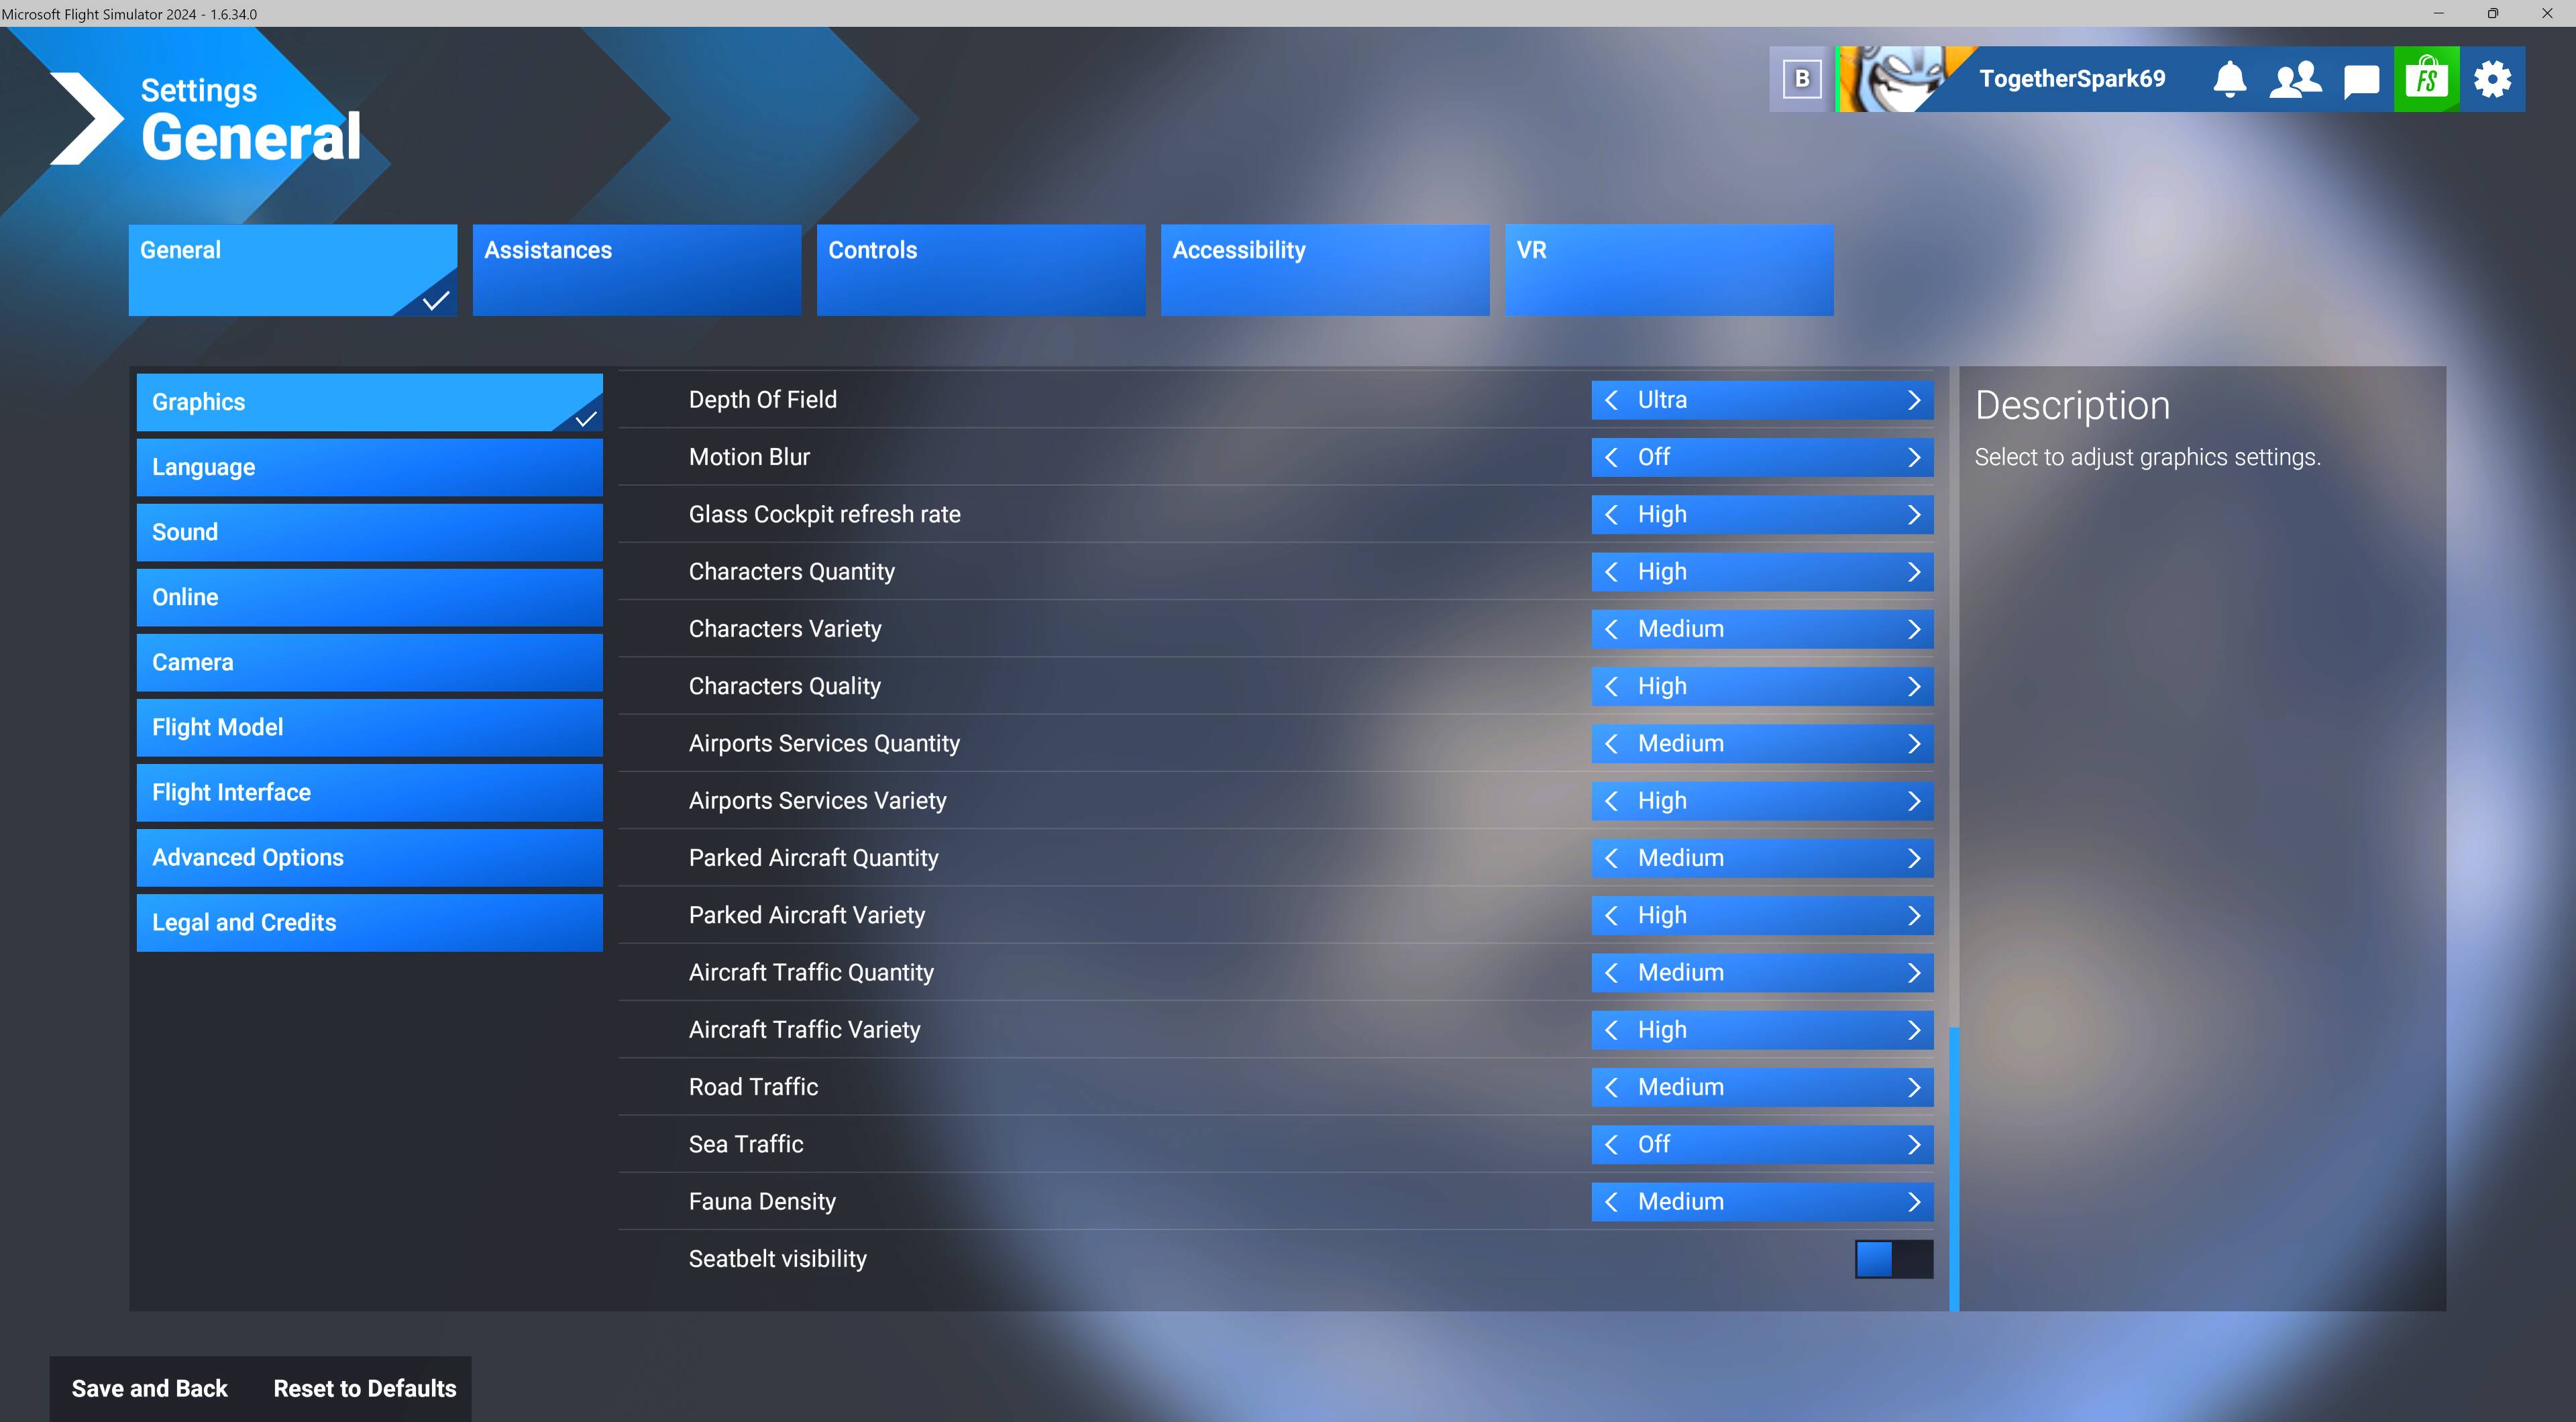2576x1422 pixels.
Task: Click right arrow on Road Traffic
Action: coord(1913,1087)
